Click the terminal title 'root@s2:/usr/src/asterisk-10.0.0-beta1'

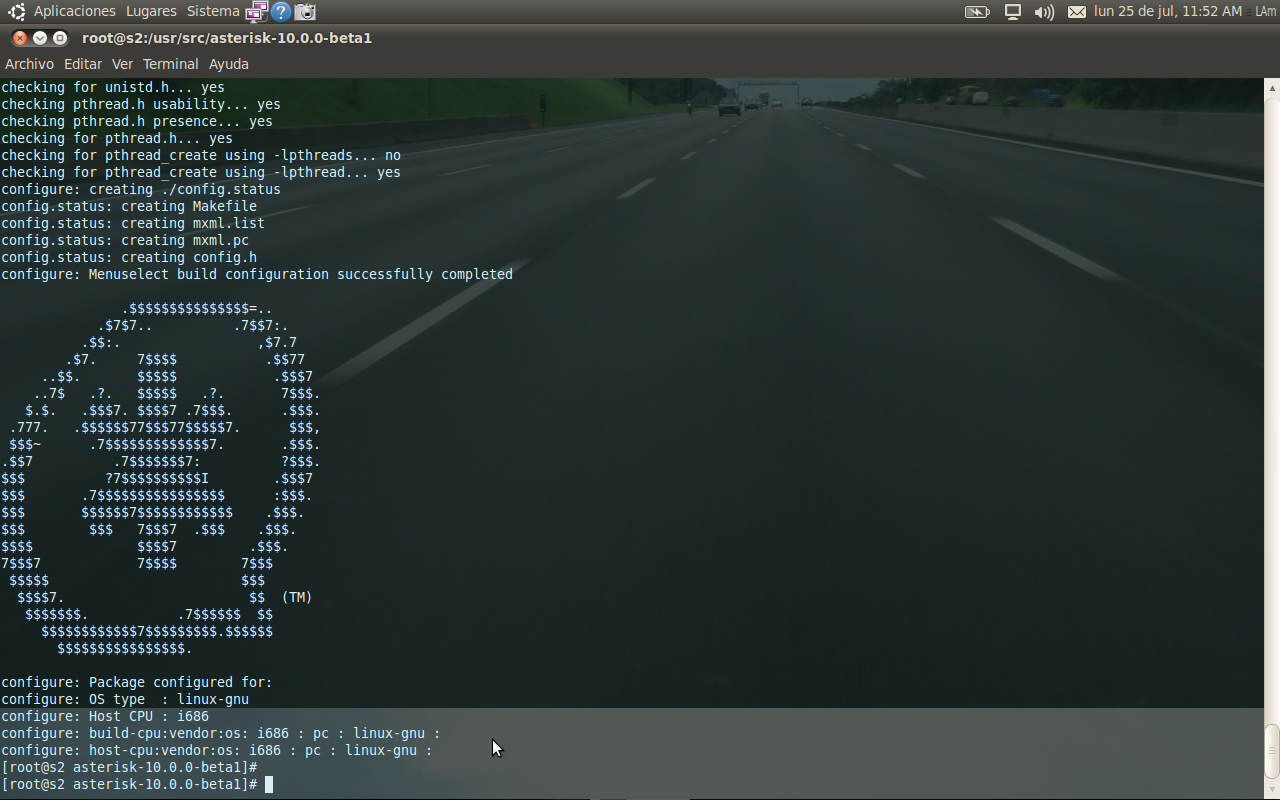point(227,38)
